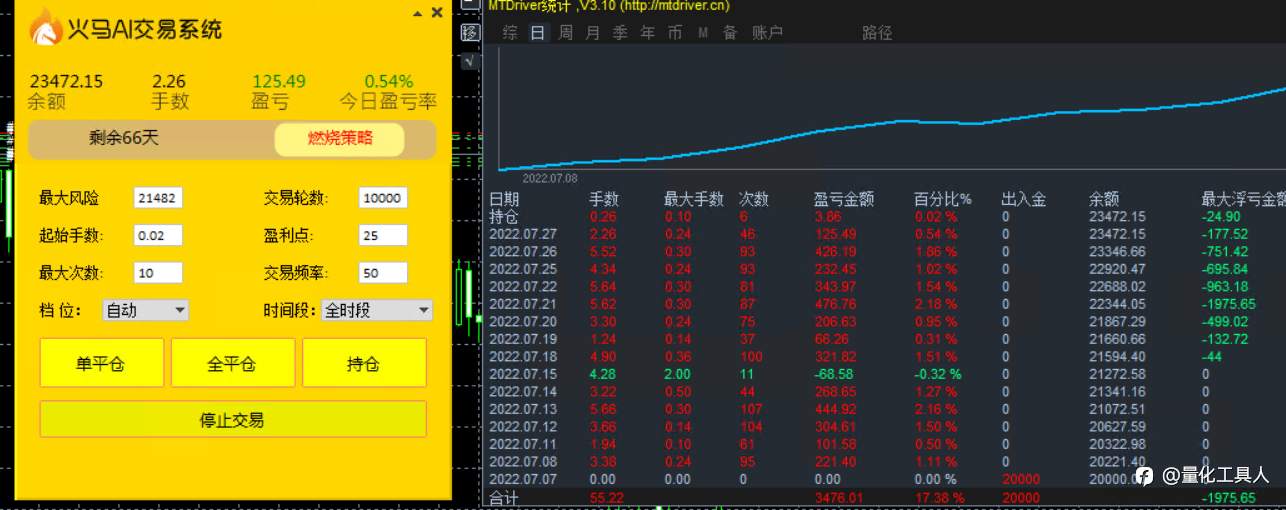Click the 交易频率 input field
1286x510 pixels.
(x=383, y=272)
